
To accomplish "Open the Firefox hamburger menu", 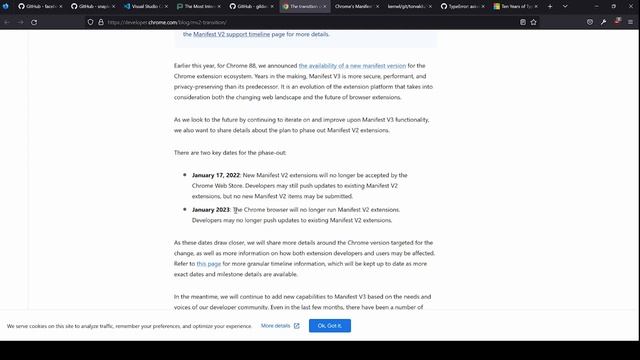I will (631, 22).
